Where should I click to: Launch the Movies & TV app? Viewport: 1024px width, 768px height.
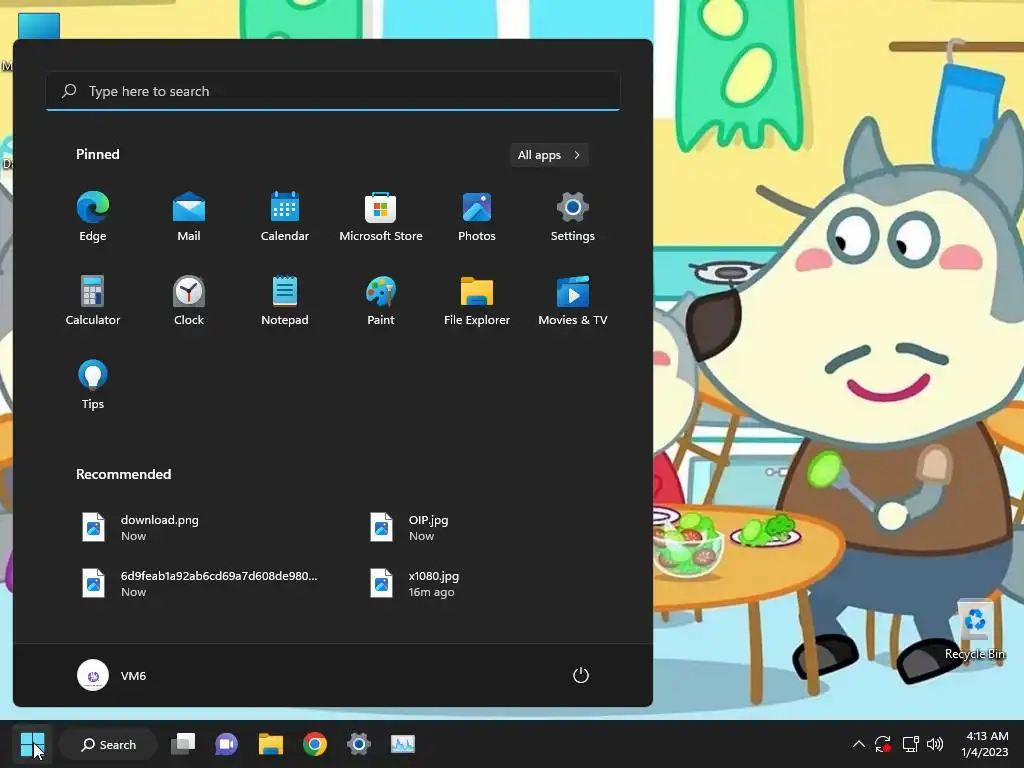coord(573,300)
